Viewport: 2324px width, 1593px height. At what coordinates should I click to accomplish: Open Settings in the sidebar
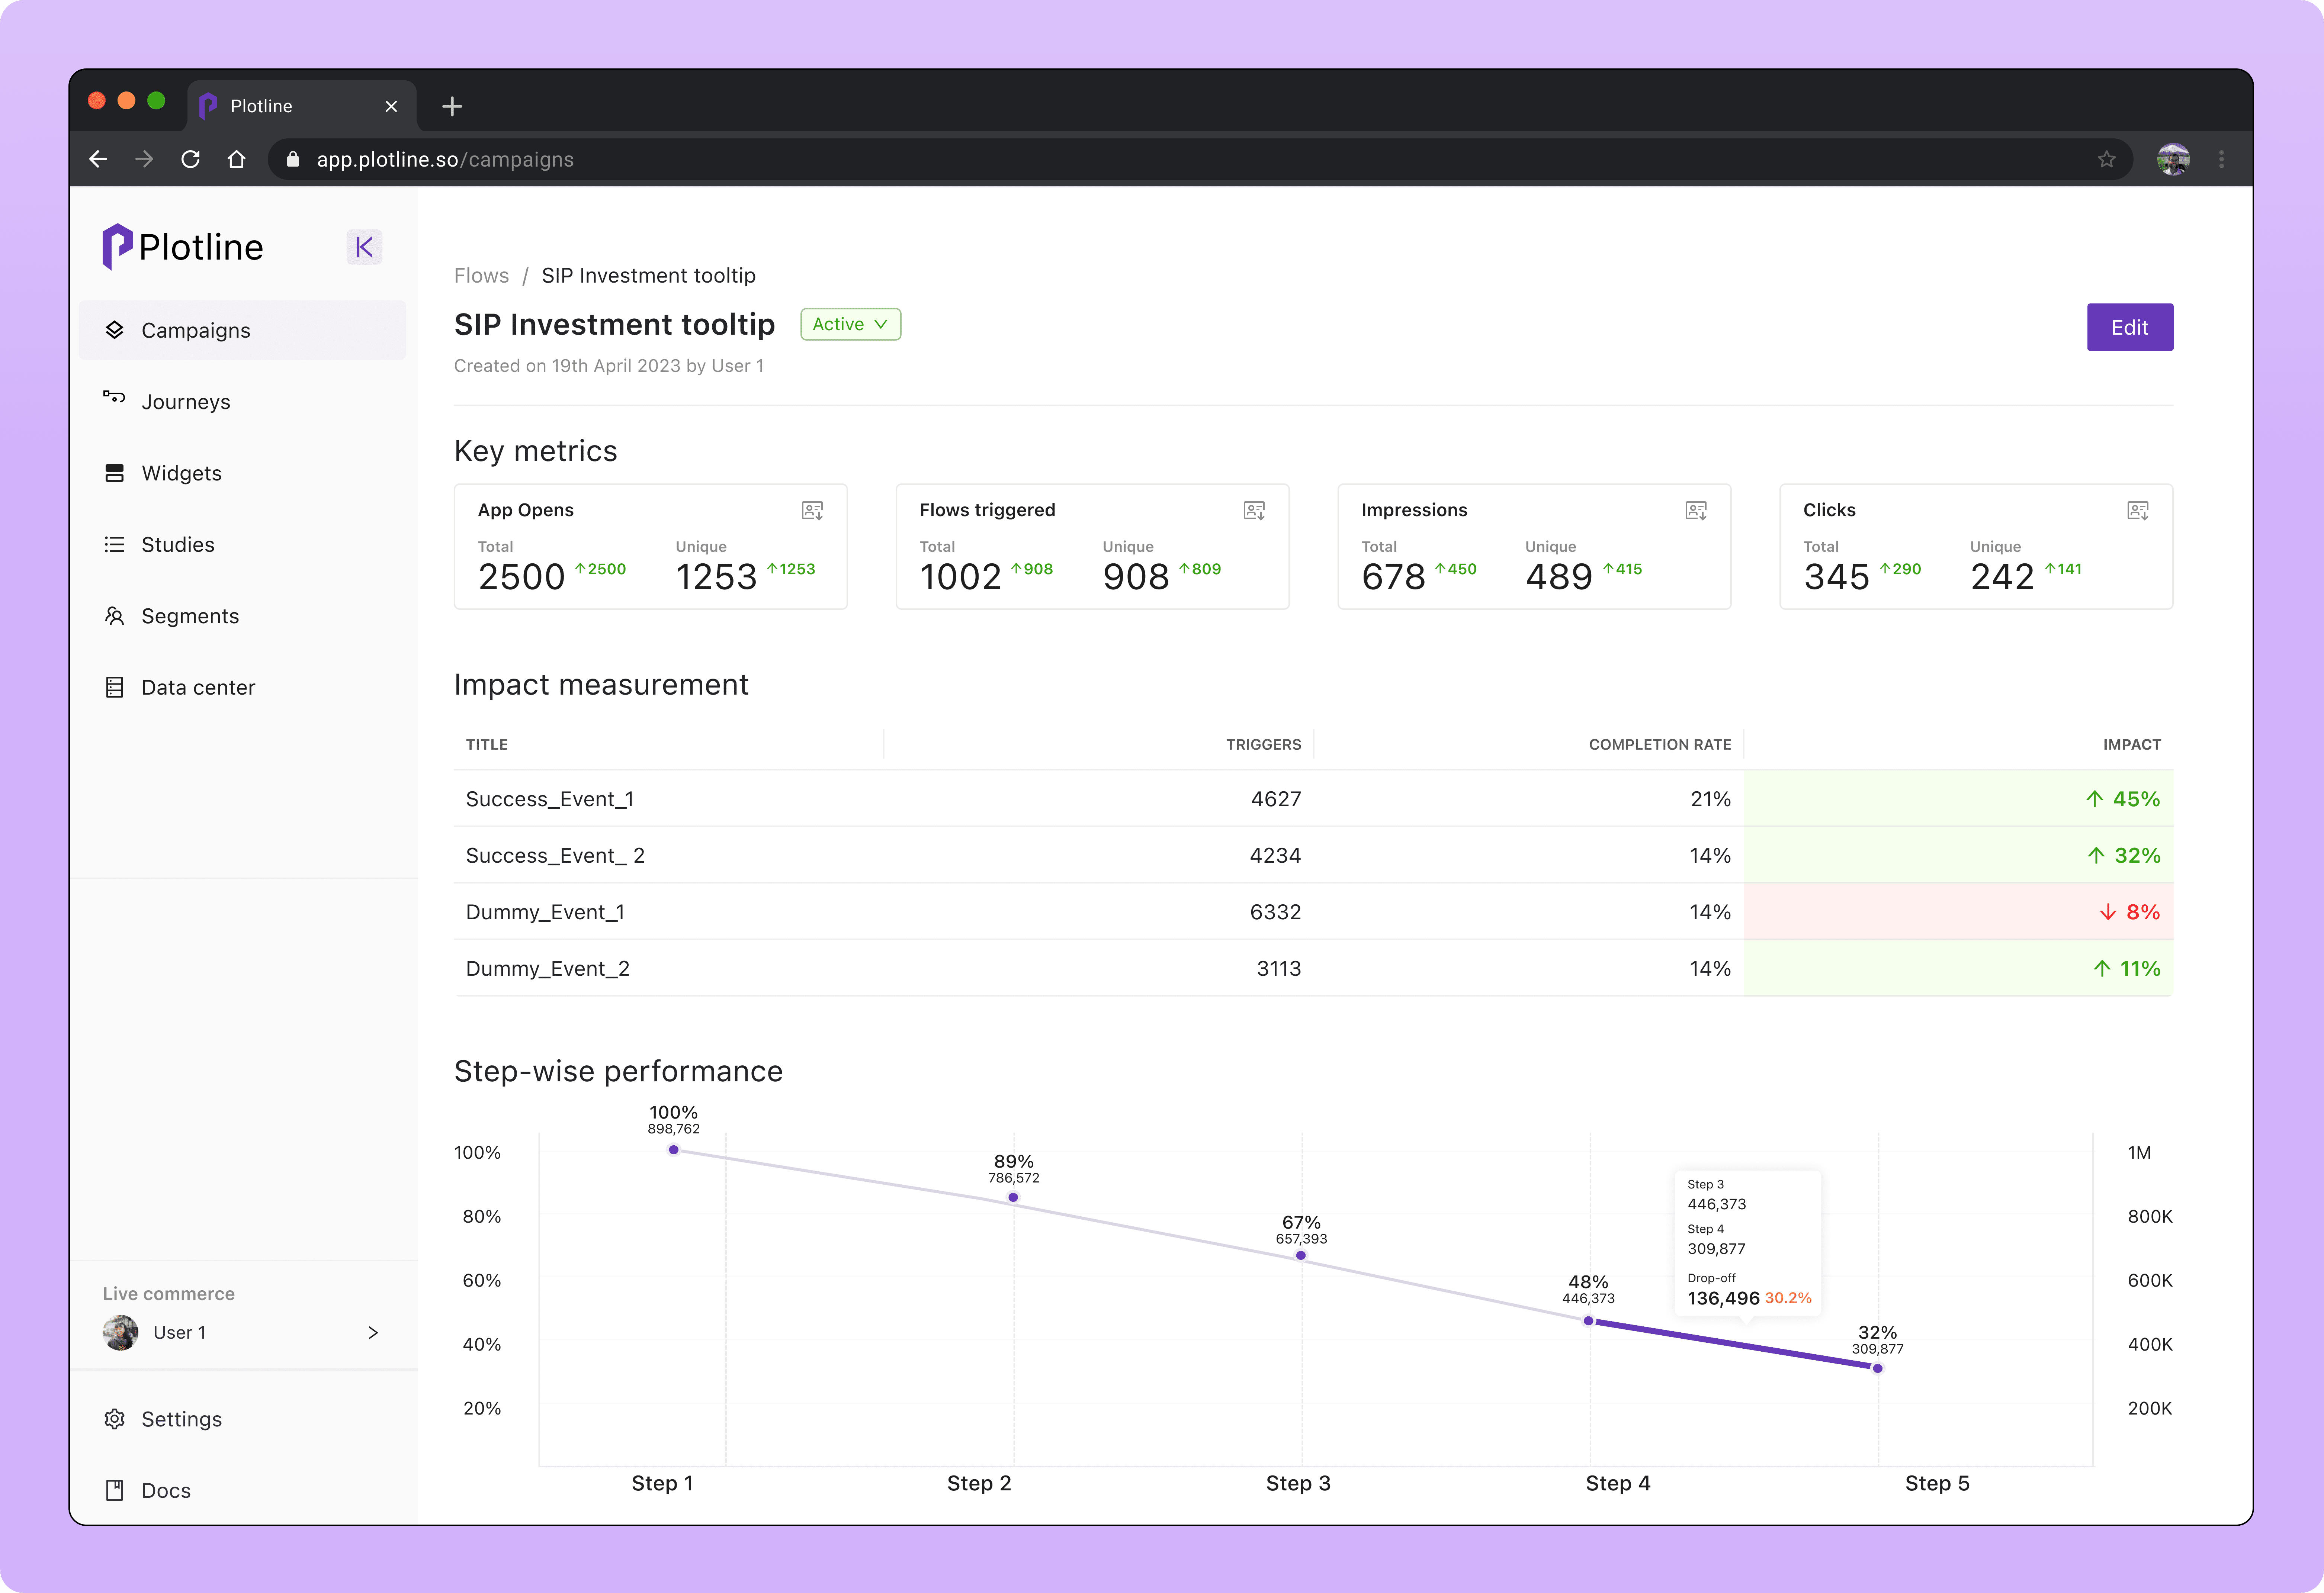[181, 1419]
